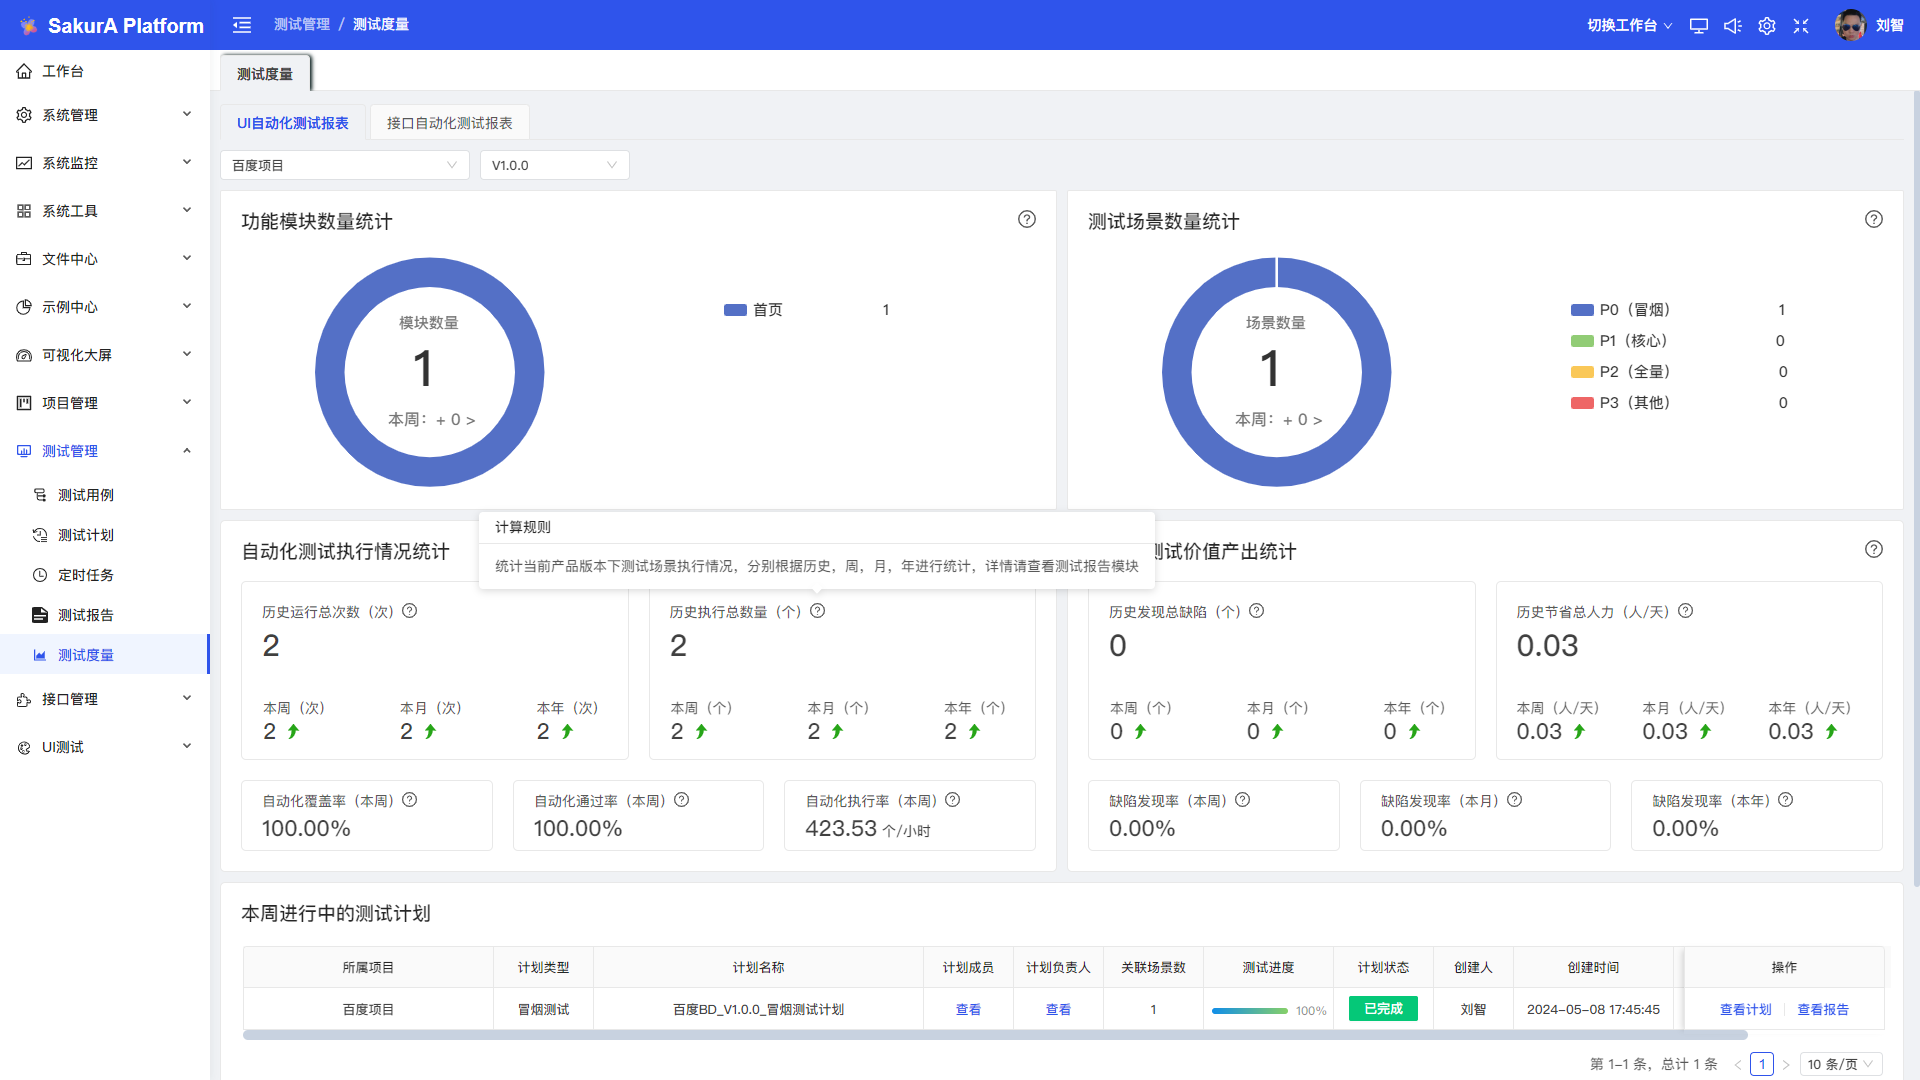Expand 系统监控 menu

[105, 163]
